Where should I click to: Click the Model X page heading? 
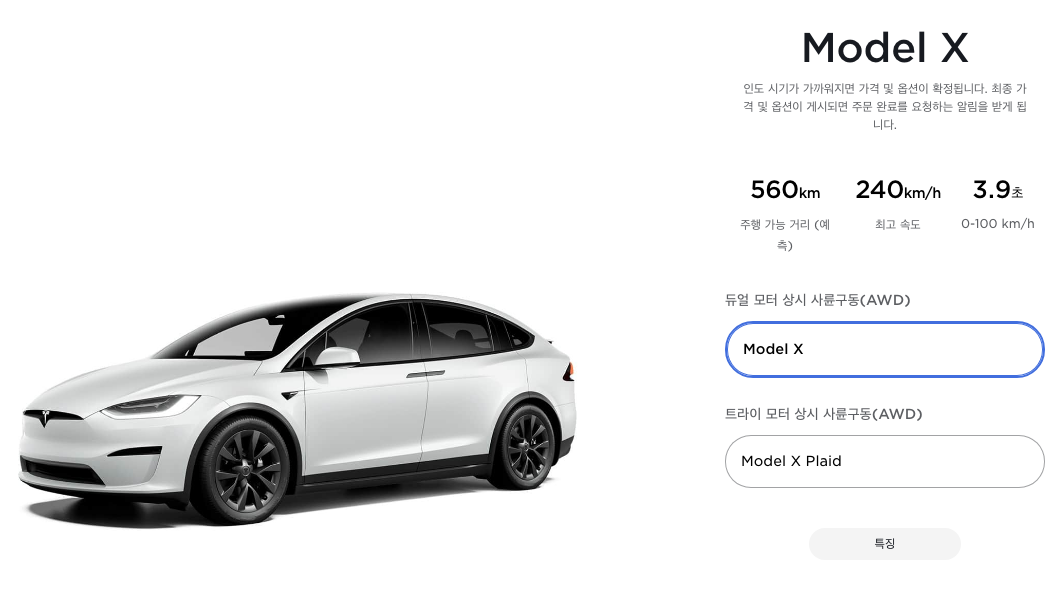click(x=884, y=48)
